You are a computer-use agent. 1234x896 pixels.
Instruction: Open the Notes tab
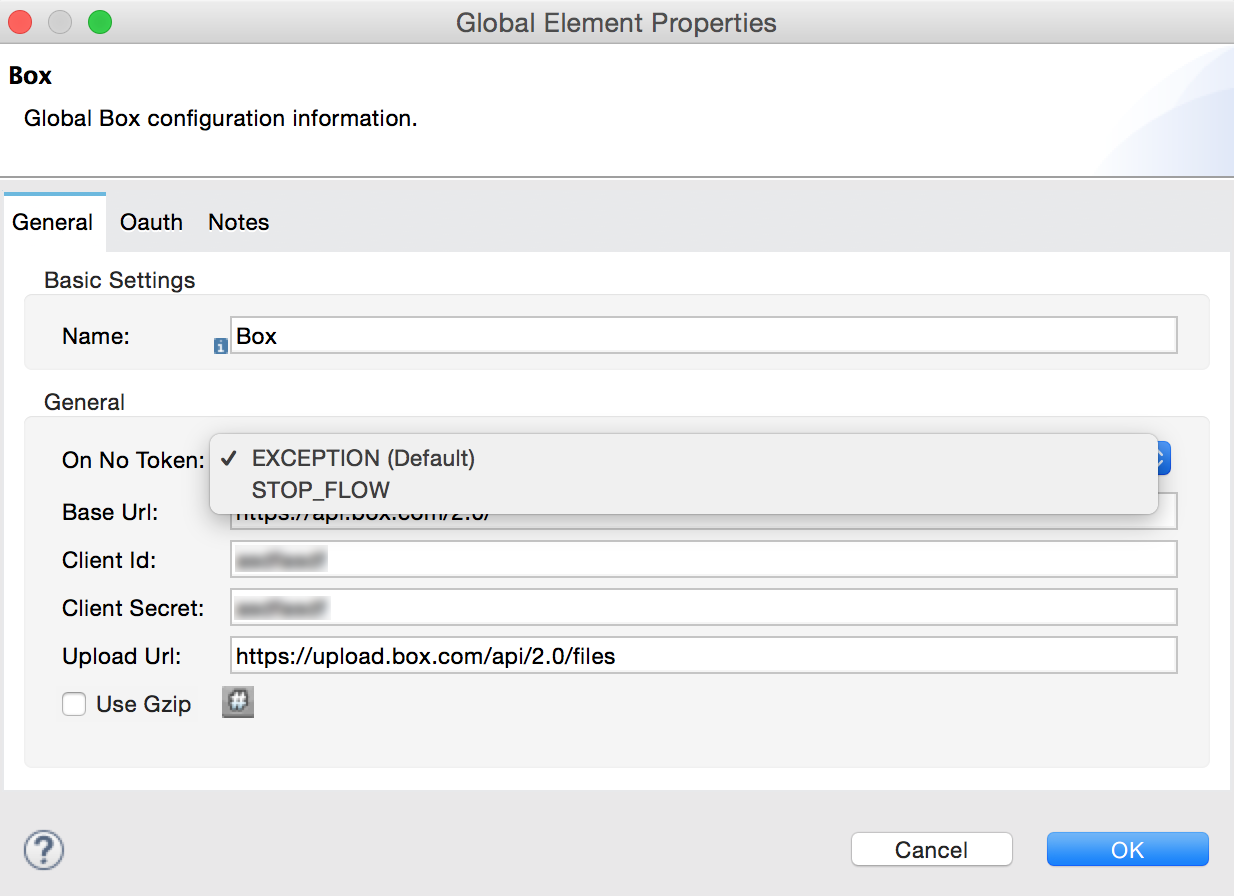(238, 222)
